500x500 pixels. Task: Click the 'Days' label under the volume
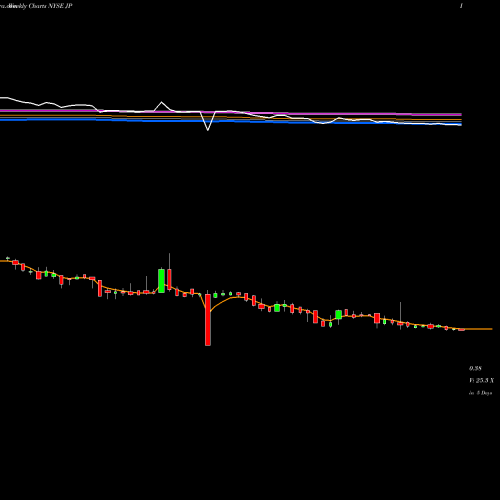(x=480, y=393)
